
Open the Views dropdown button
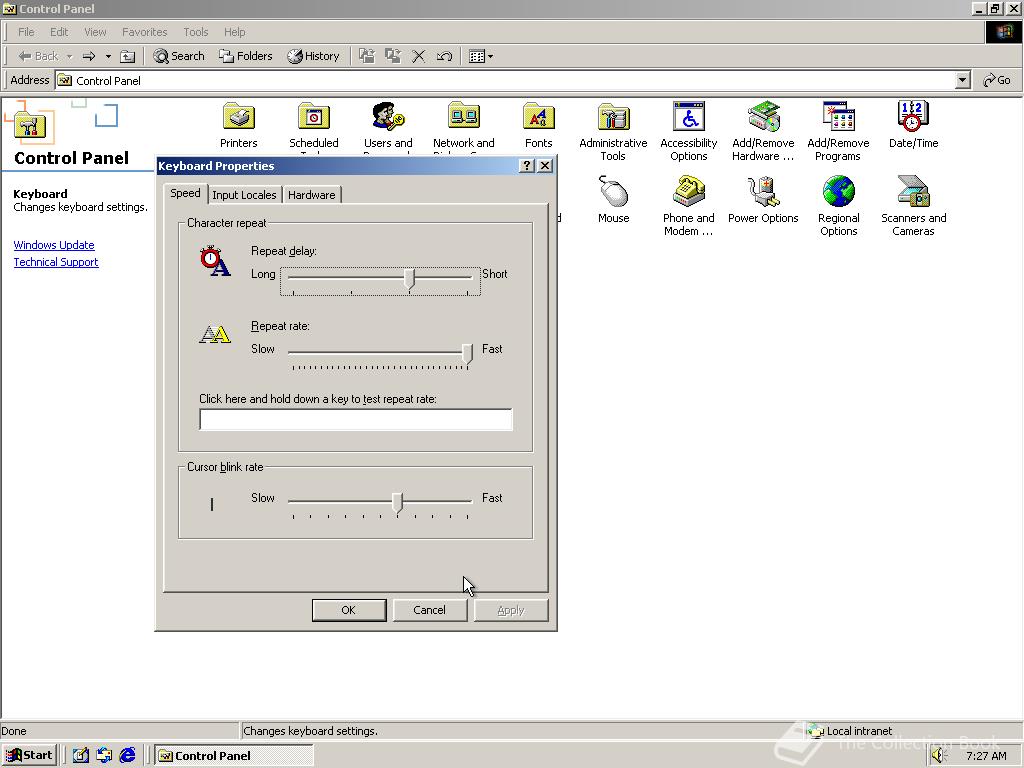[481, 56]
